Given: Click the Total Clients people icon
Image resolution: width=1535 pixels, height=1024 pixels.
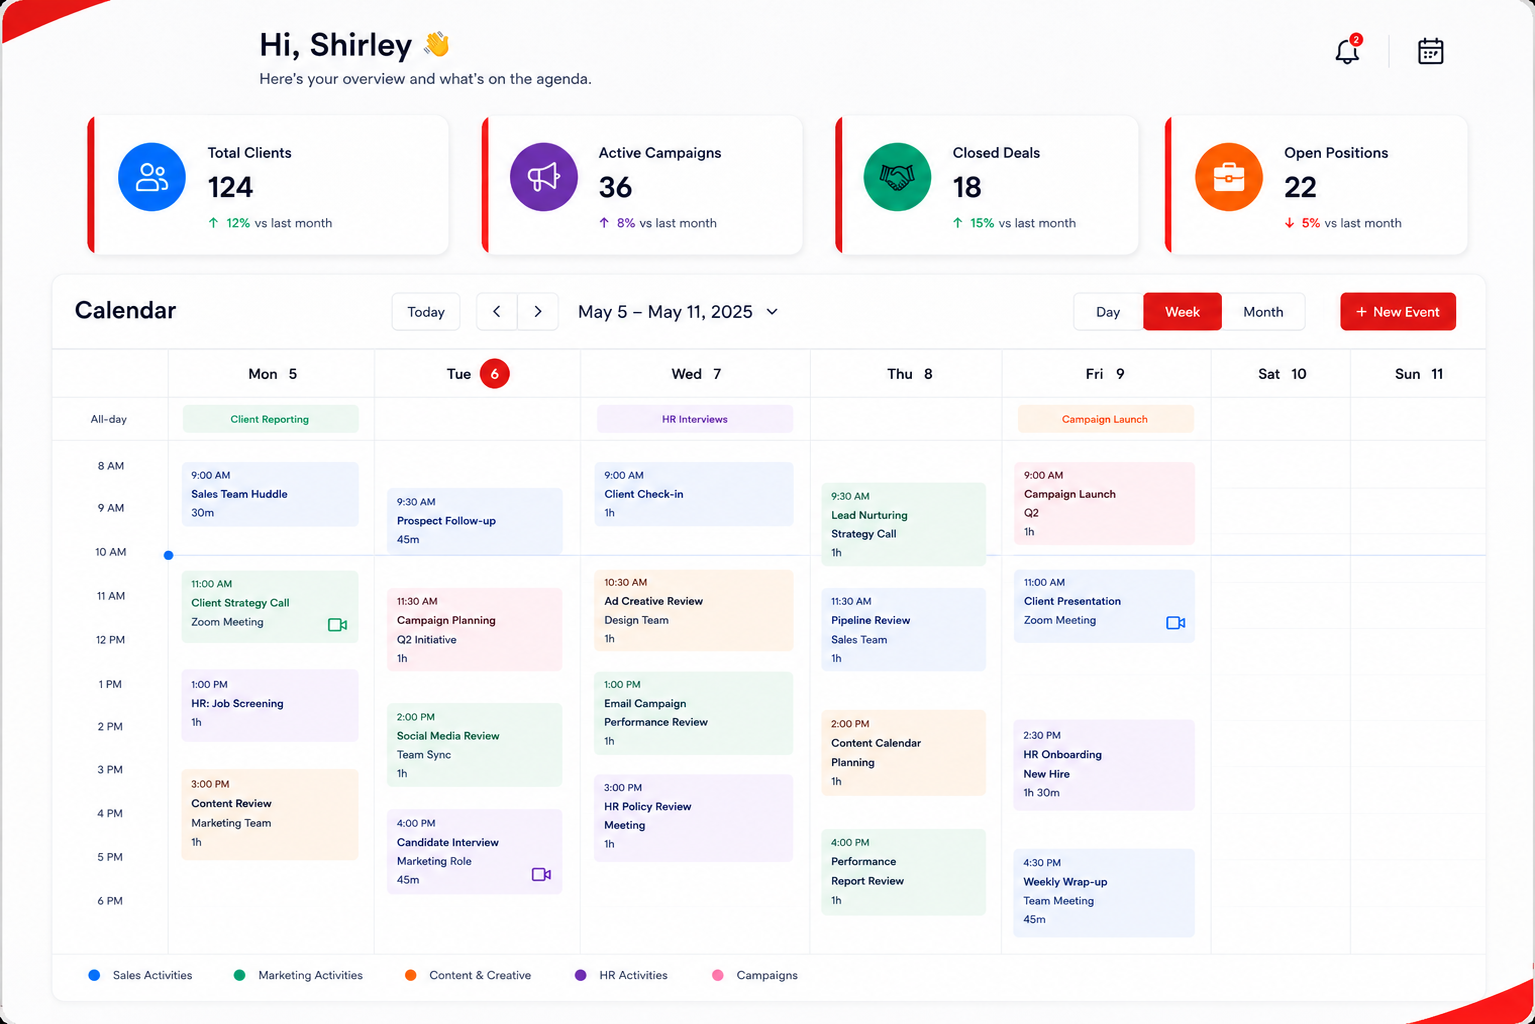Looking at the screenshot, I should 152,177.
